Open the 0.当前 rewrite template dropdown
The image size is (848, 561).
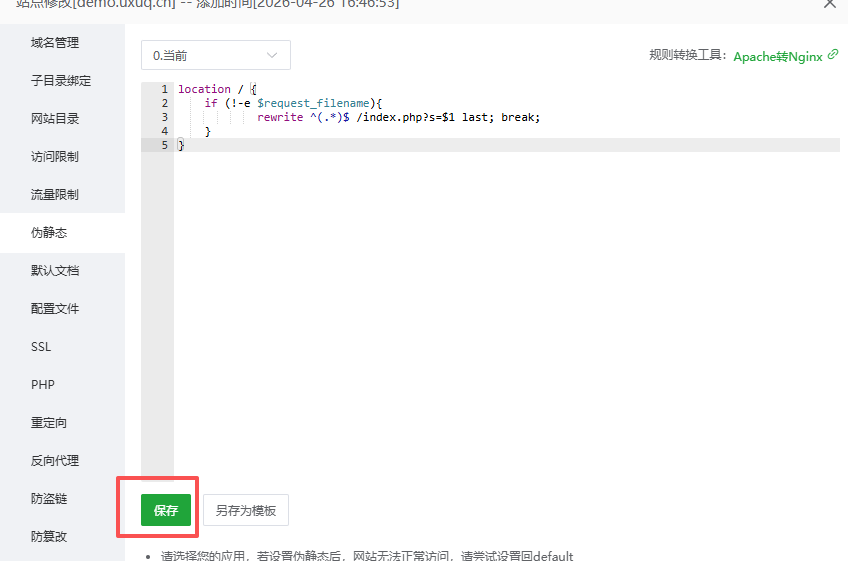point(215,55)
